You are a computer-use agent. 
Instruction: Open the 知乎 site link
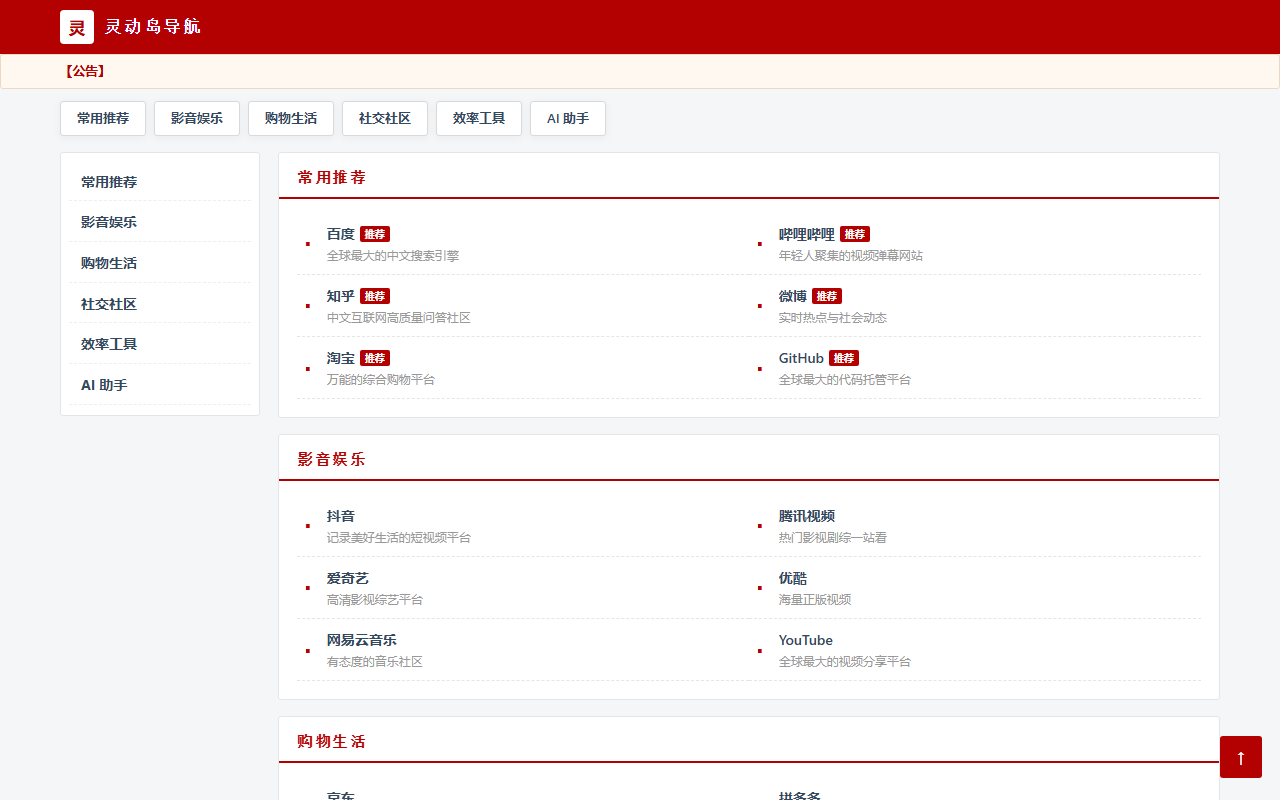pos(341,296)
